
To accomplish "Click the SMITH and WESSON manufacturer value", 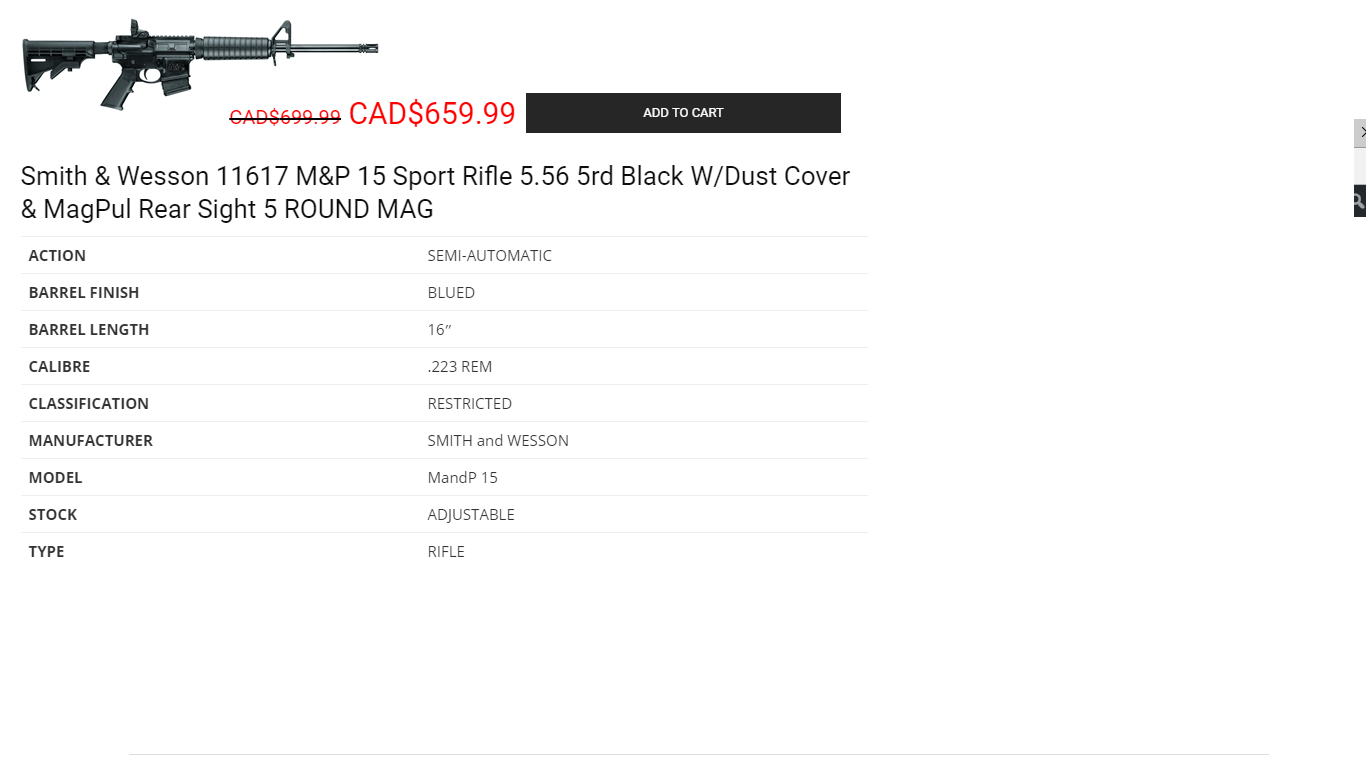I will pyautogui.click(x=498, y=440).
